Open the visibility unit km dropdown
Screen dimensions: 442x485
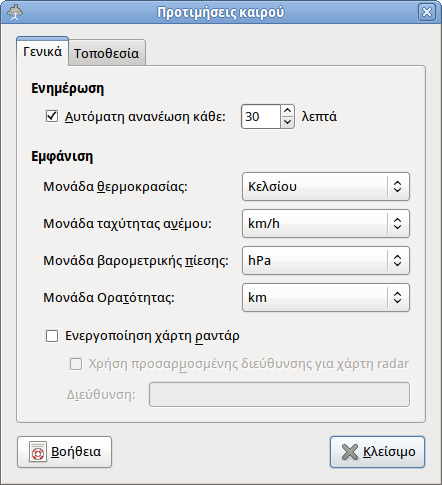326,297
